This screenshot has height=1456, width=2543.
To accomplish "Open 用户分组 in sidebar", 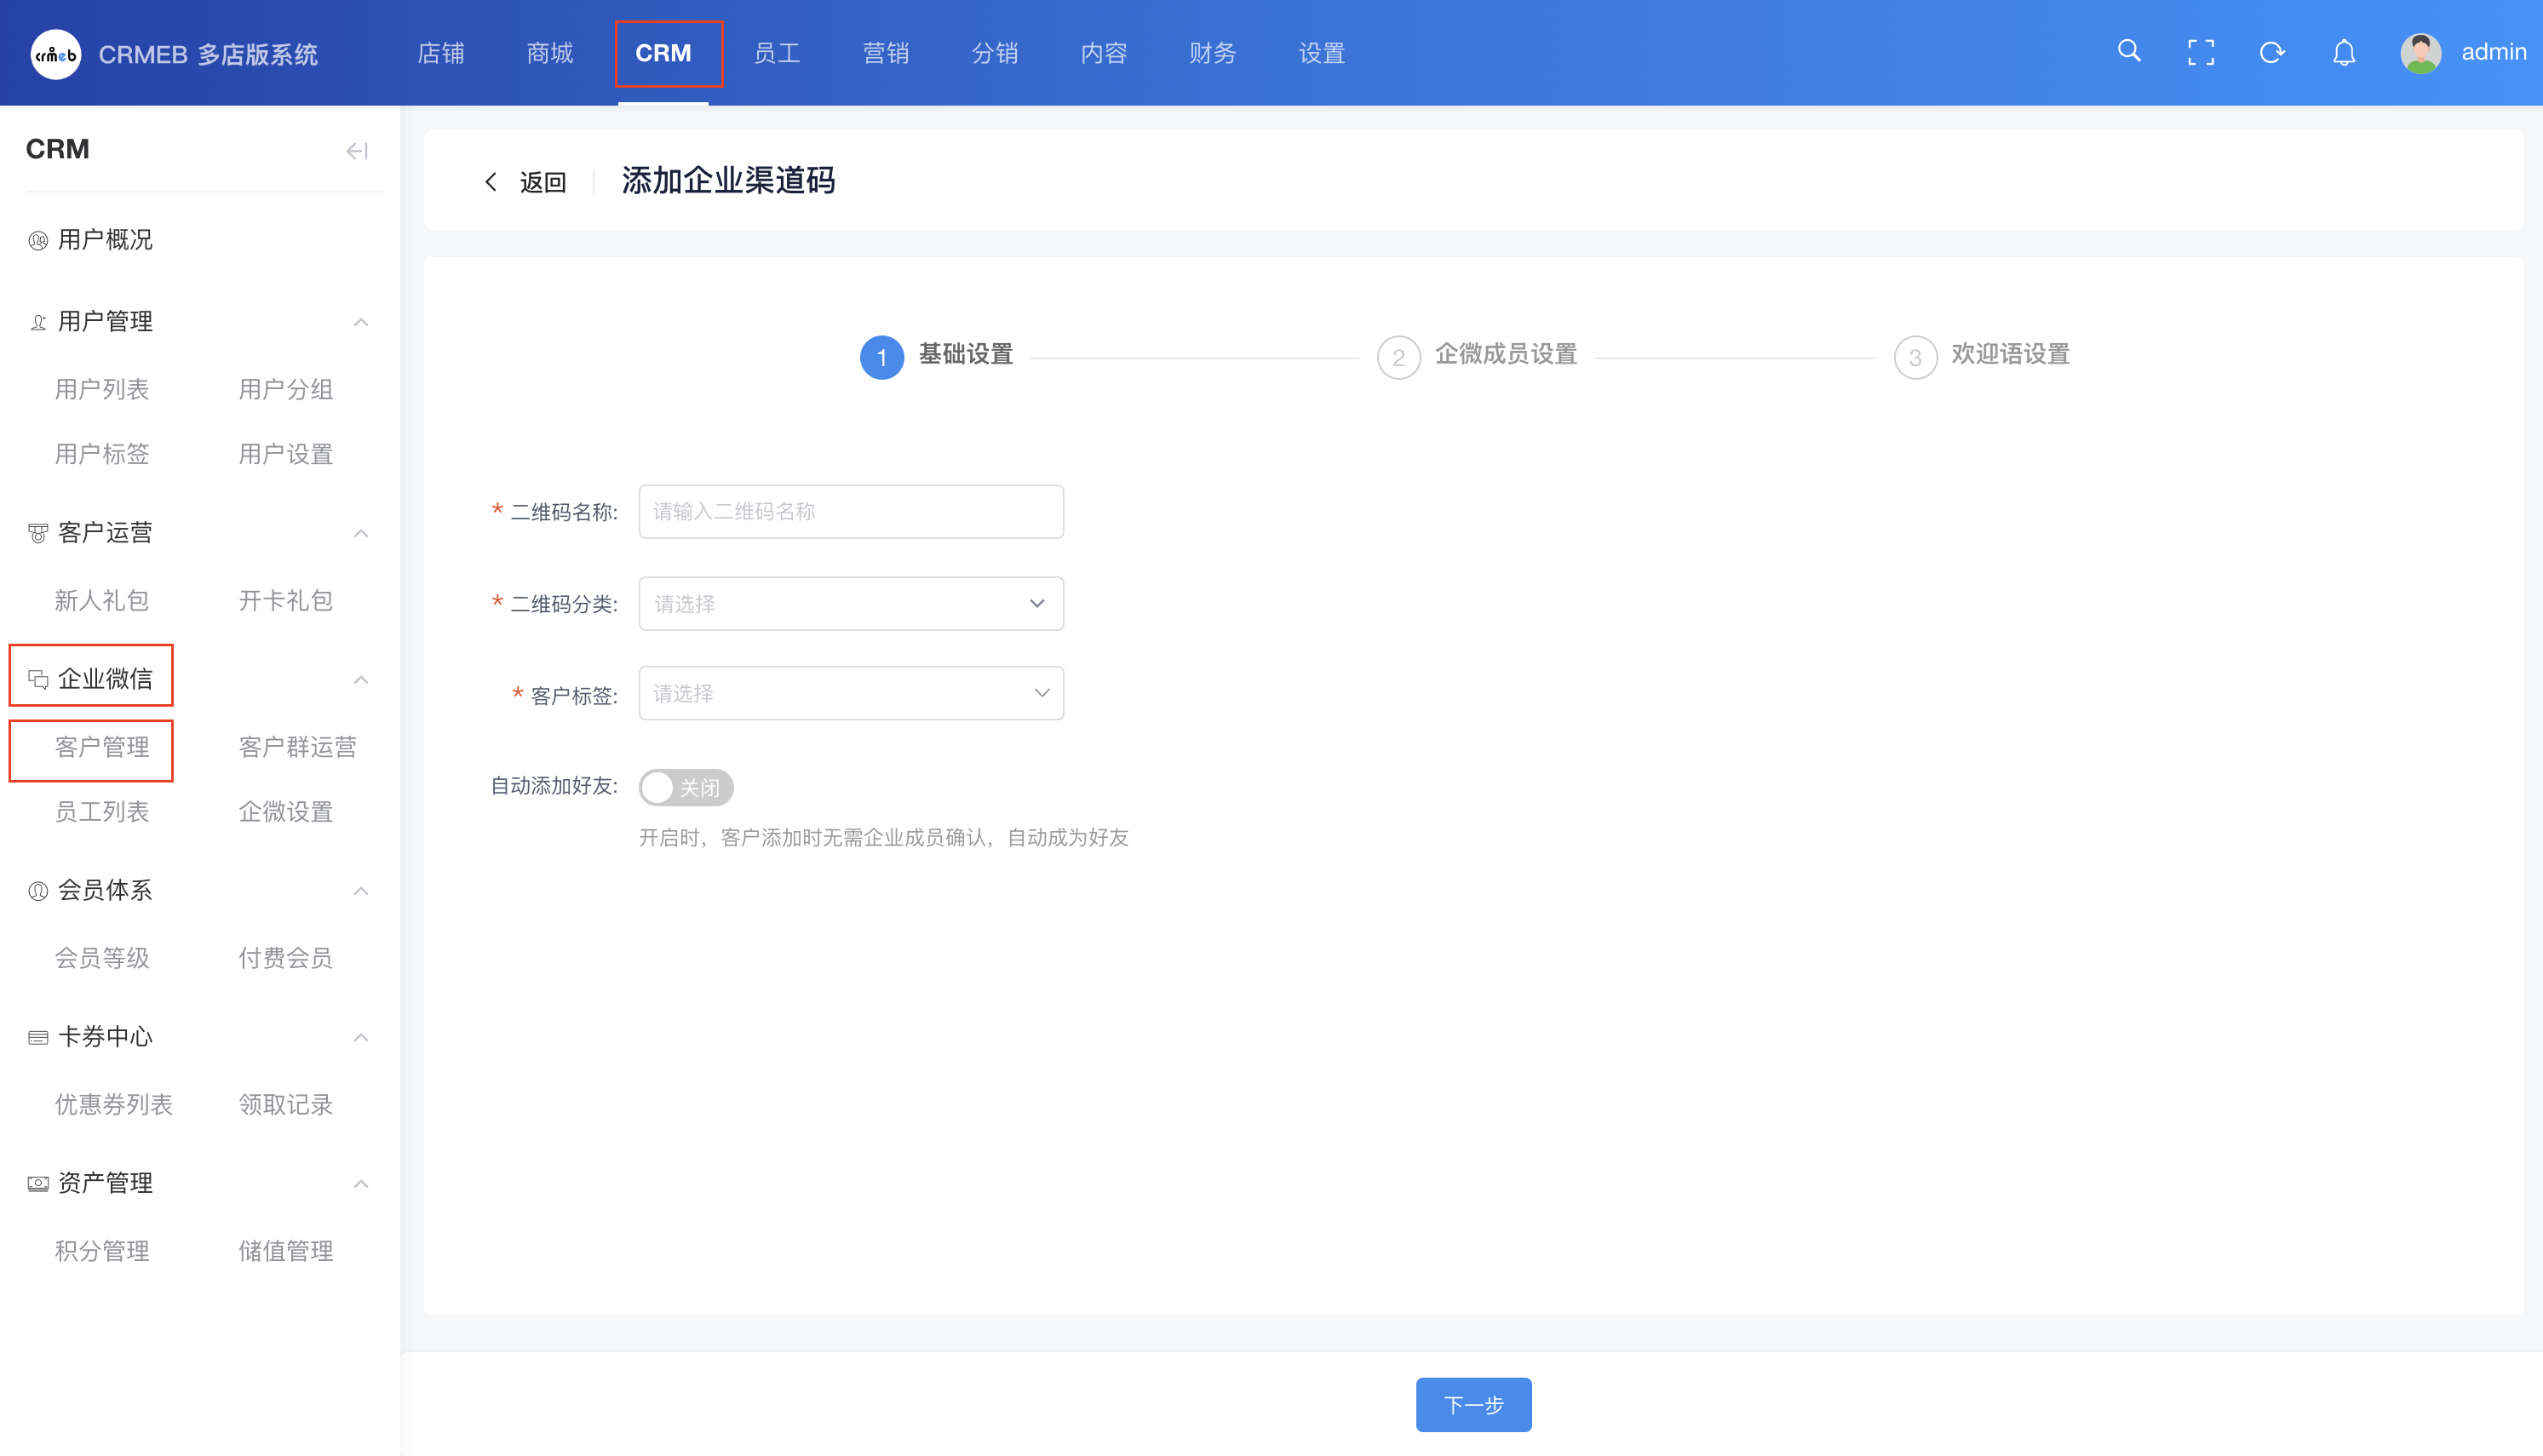I will pos(286,389).
